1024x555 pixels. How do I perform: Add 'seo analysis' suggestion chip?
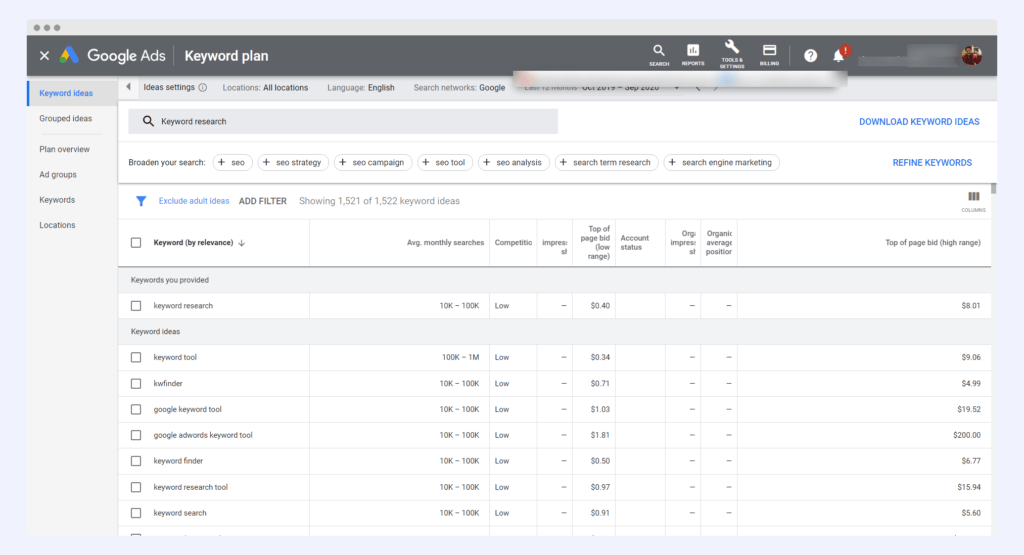pos(513,163)
